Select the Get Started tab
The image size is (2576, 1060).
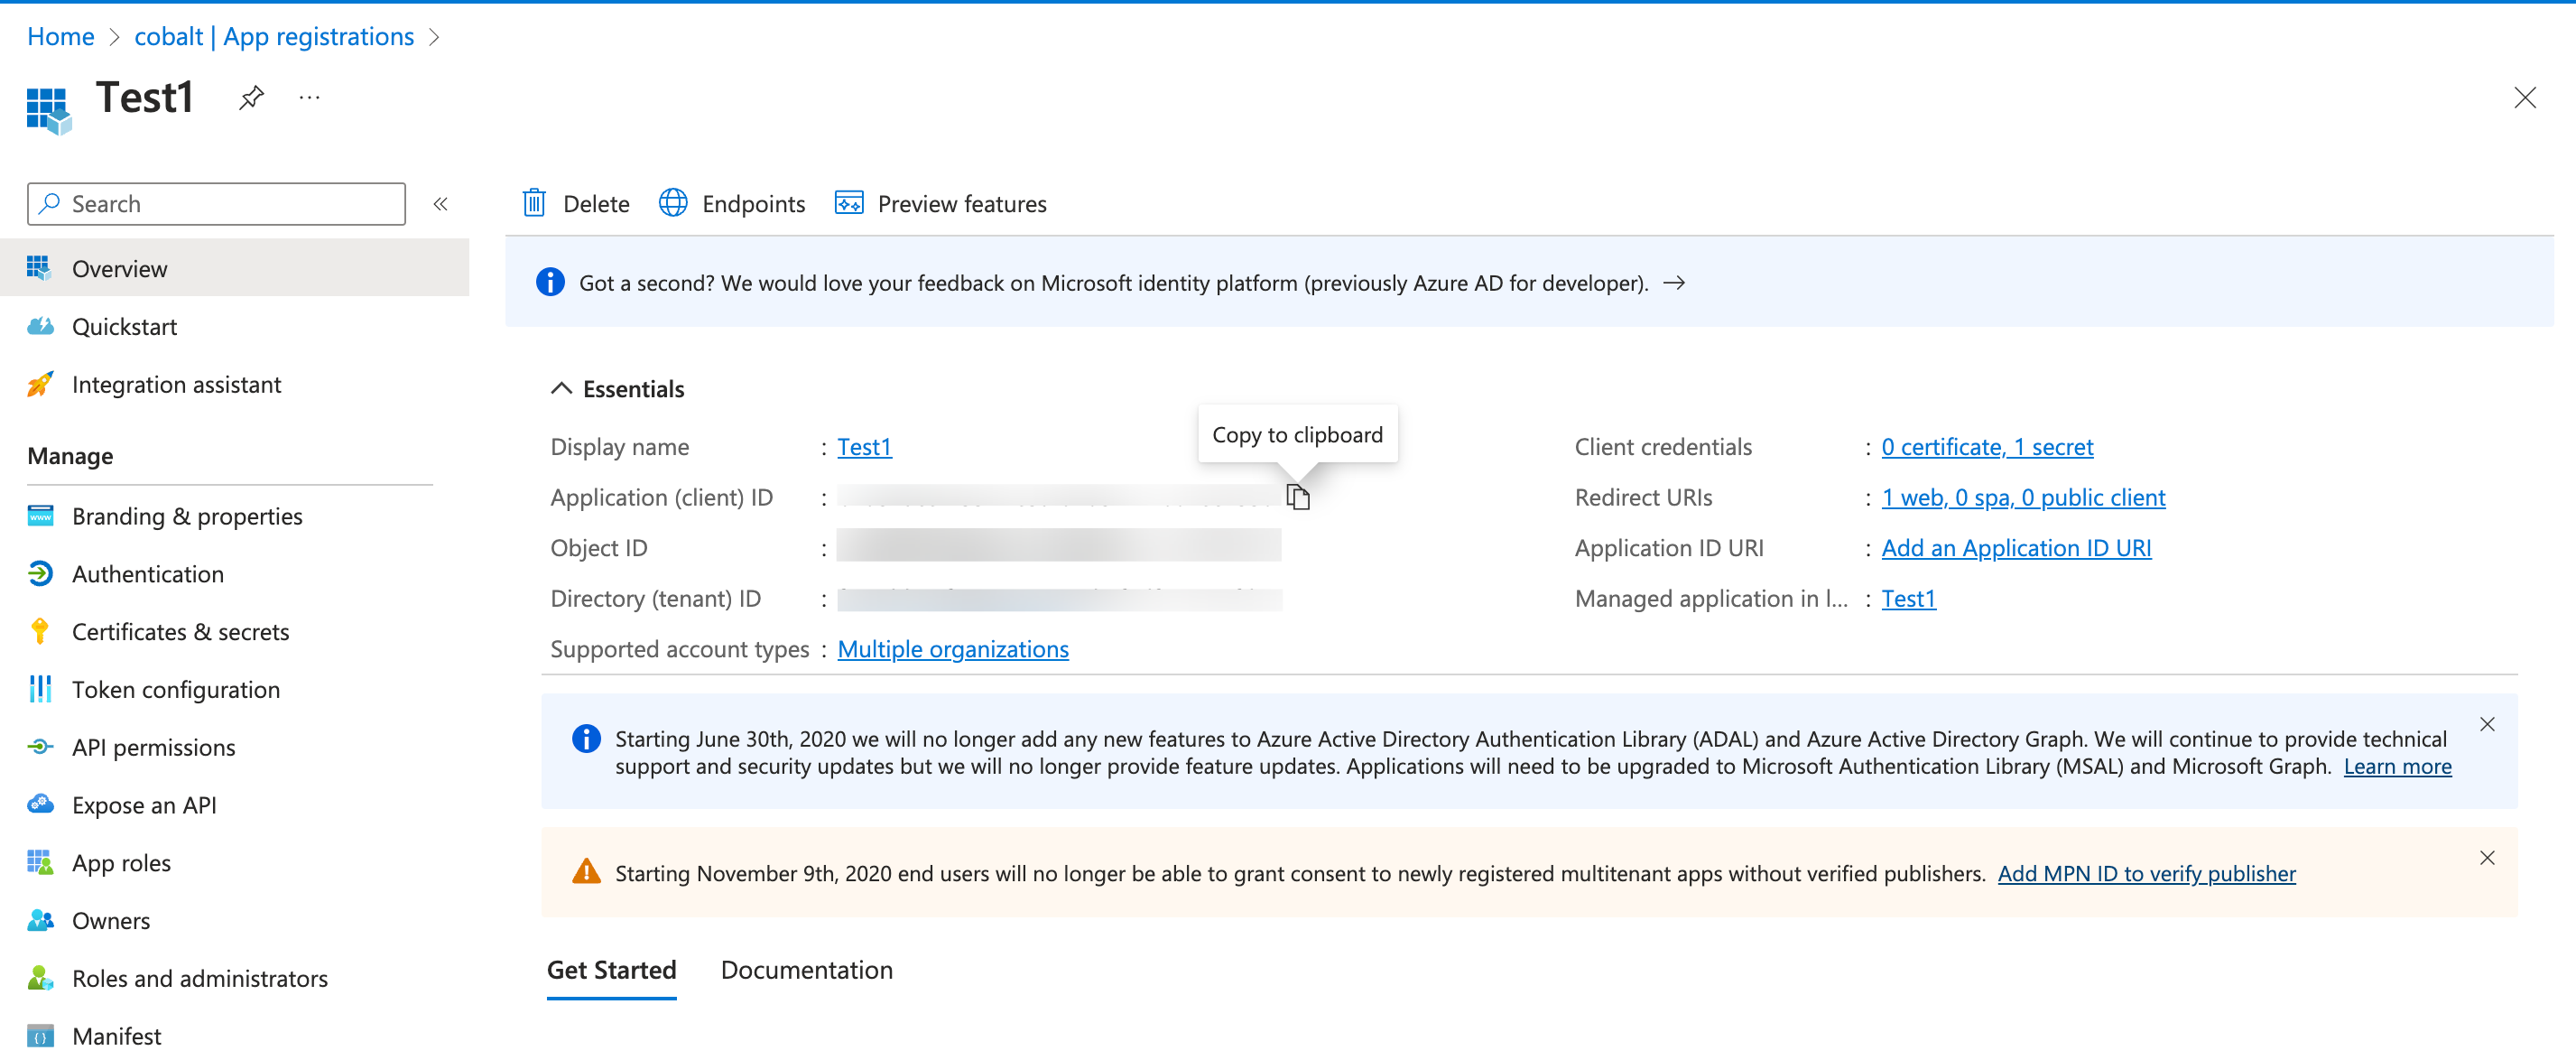[x=611, y=969]
